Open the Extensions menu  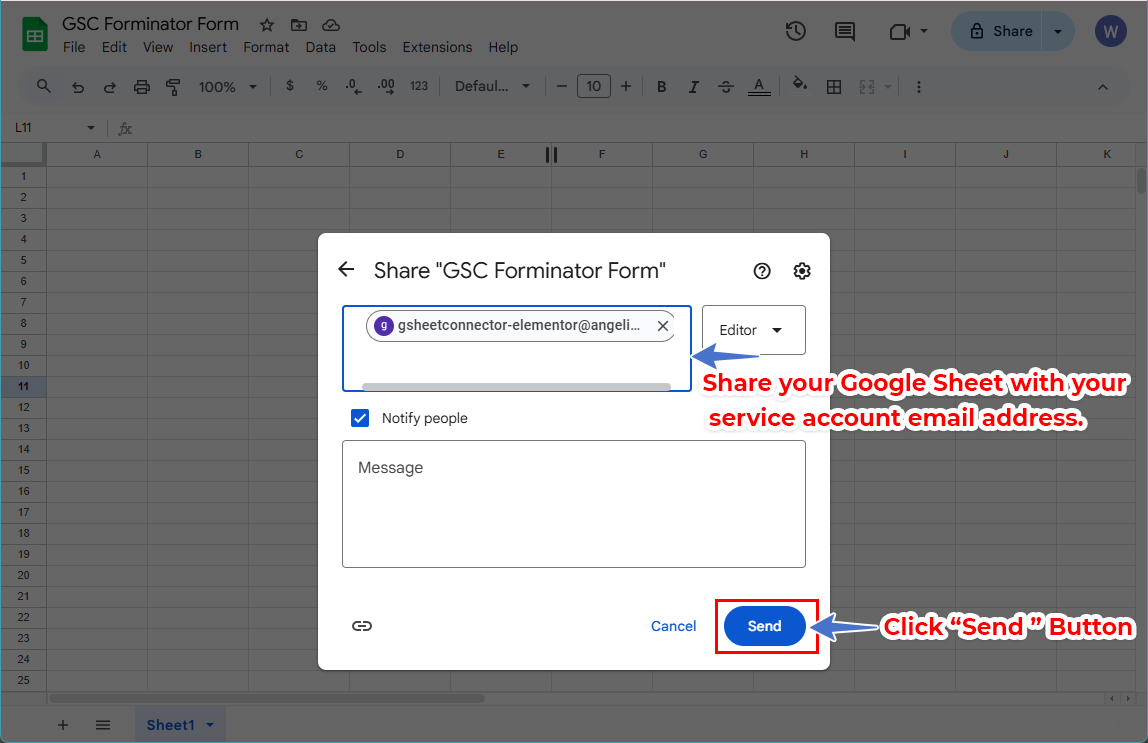pyautogui.click(x=437, y=47)
